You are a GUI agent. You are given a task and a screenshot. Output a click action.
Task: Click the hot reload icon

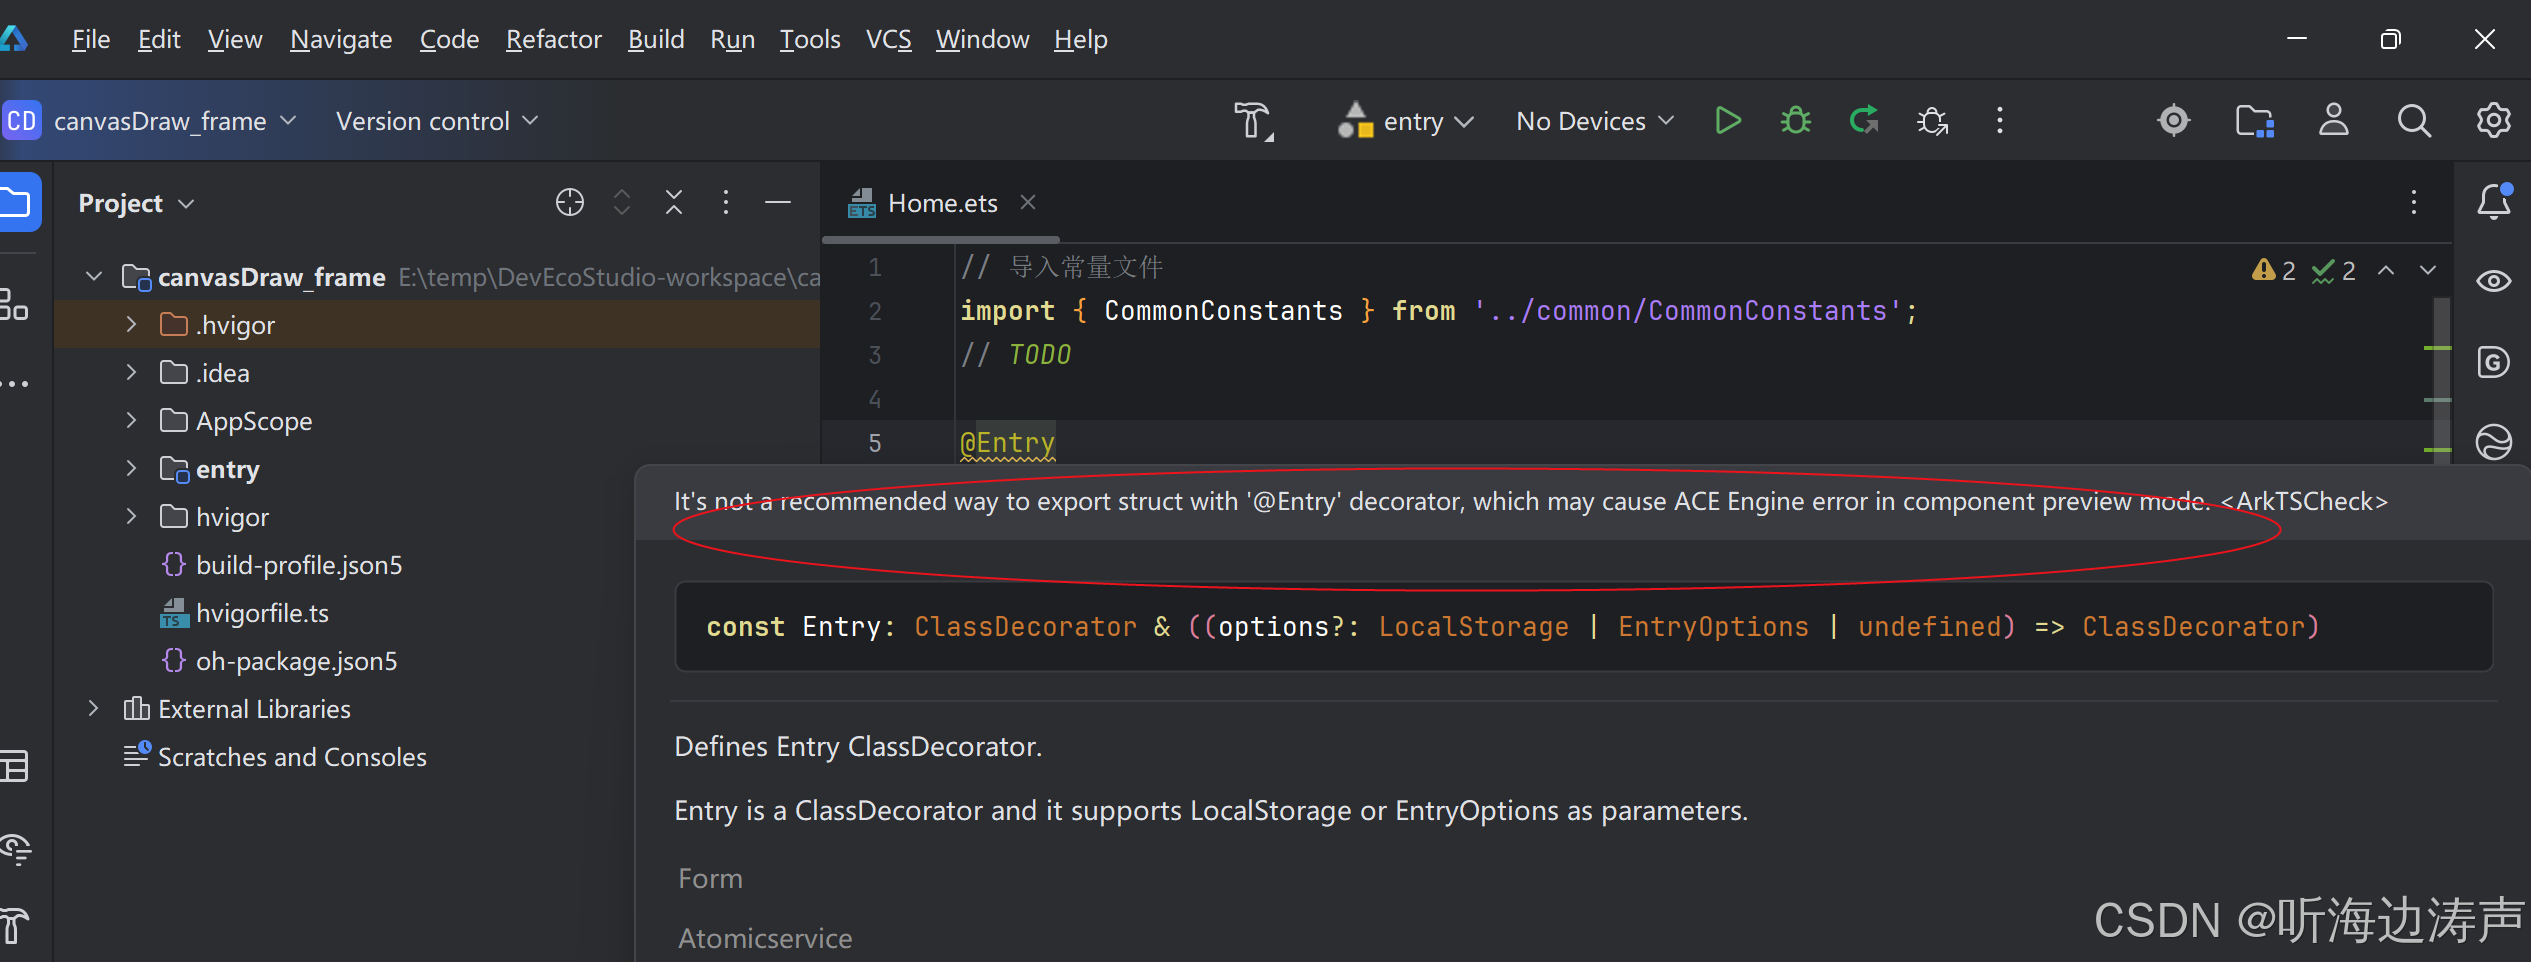tap(1864, 121)
